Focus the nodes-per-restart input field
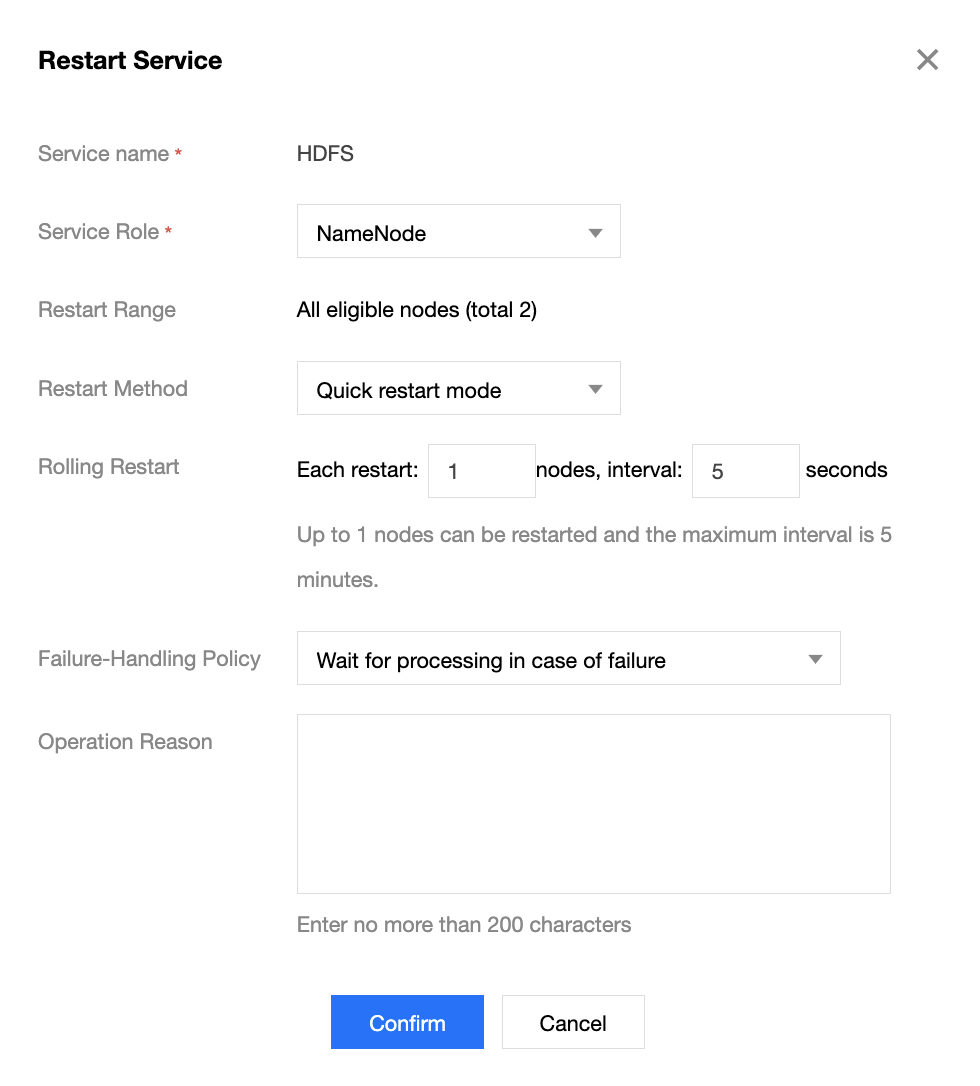This screenshot has width=980, height=1086. coord(481,471)
